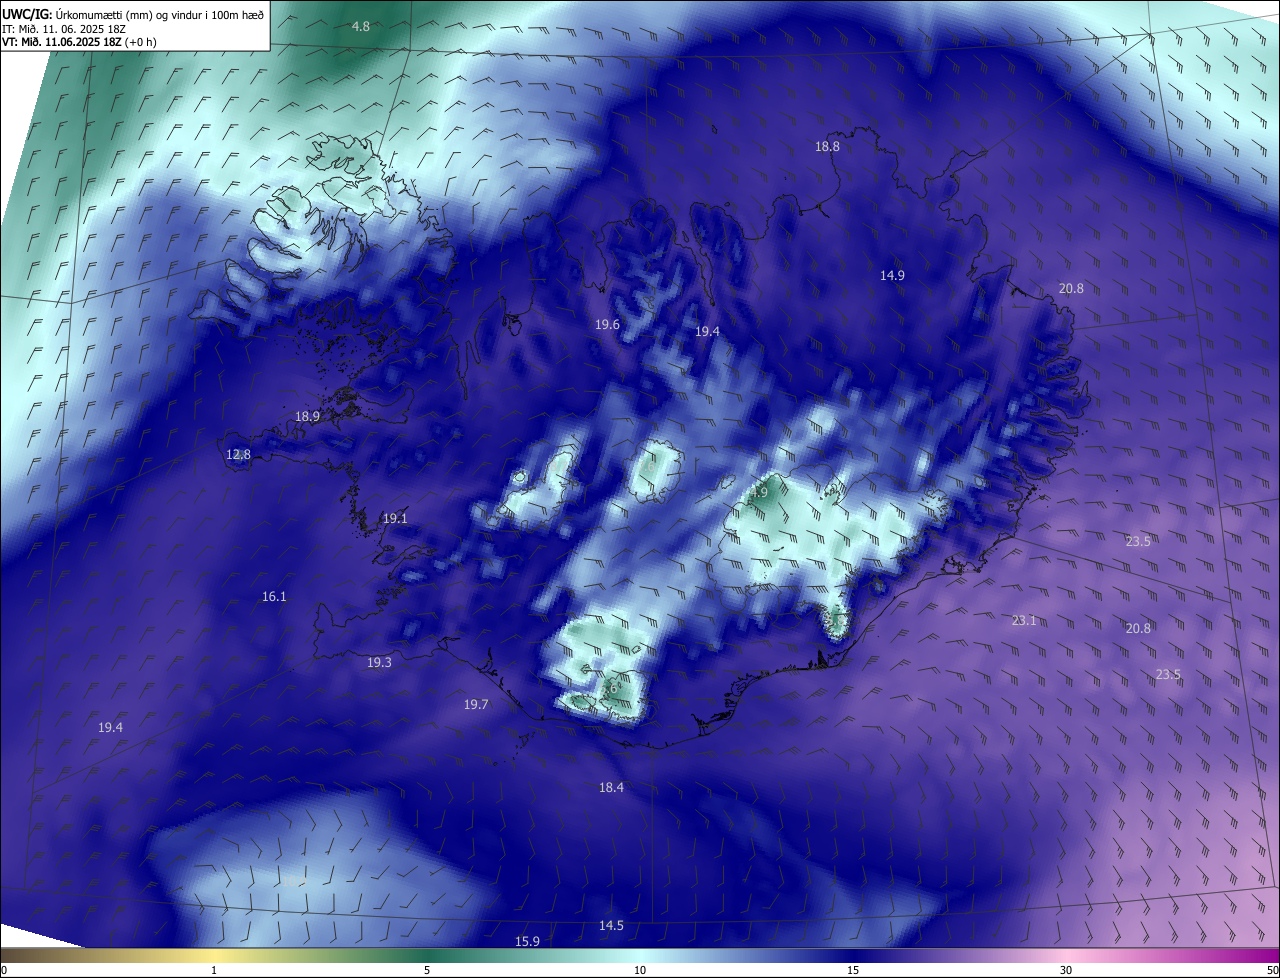Click the 4.8 value label on the map
Viewport: 1280px width, 978px height.
pyautogui.click(x=361, y=27)
